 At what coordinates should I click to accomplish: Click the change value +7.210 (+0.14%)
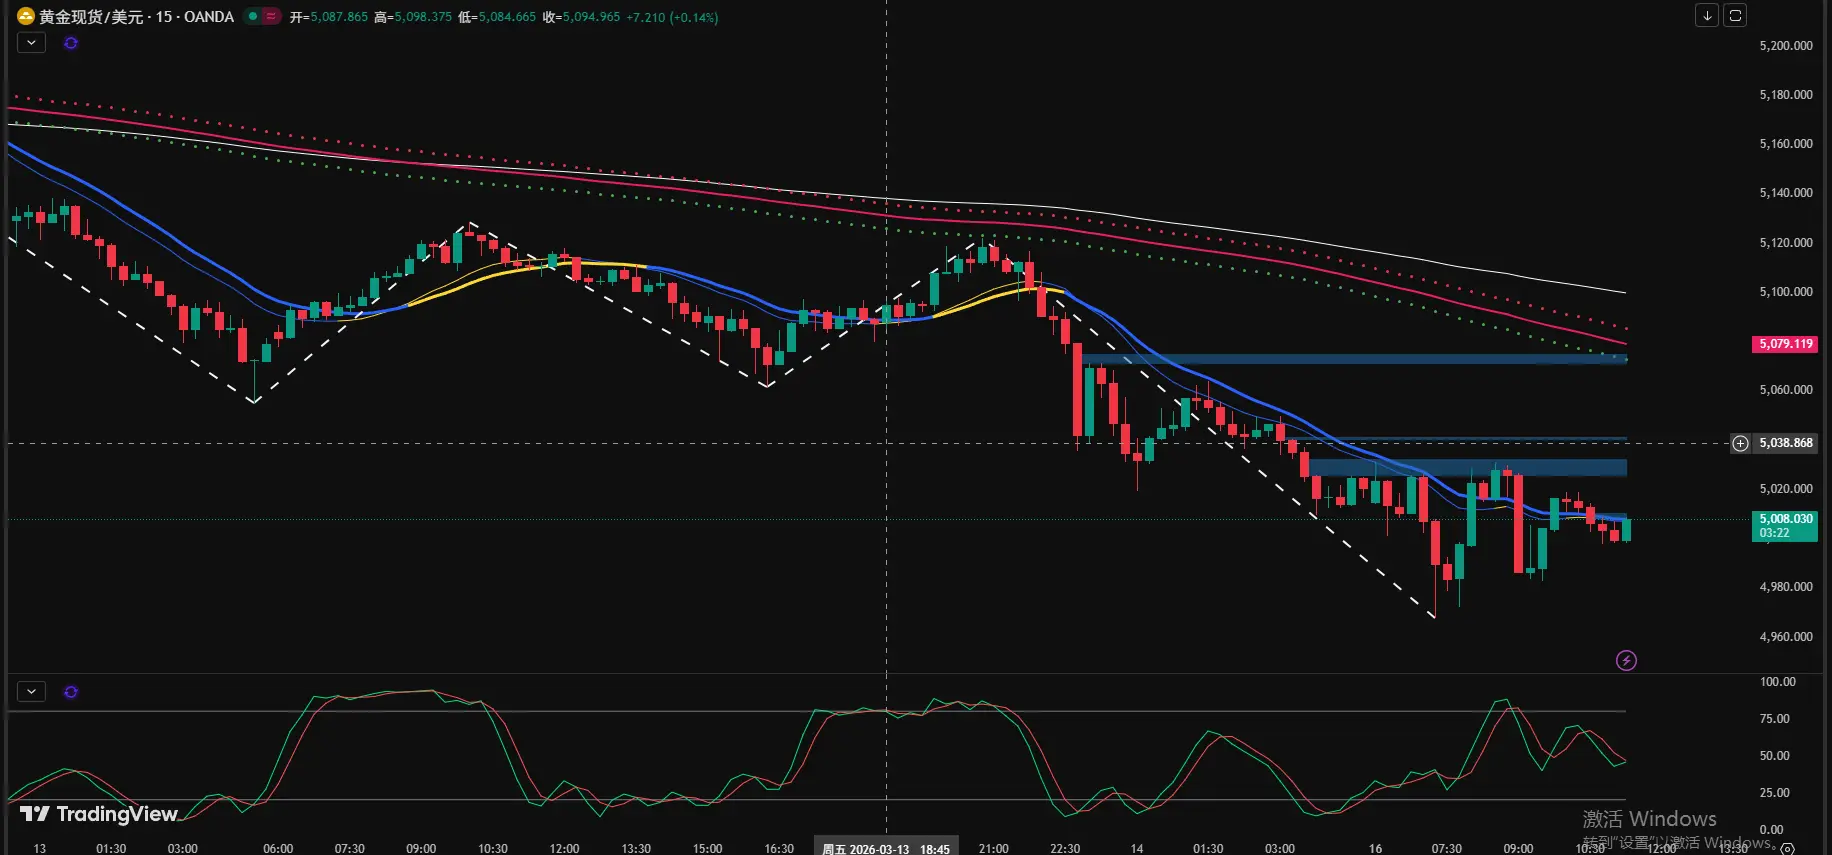coord(672,17)
